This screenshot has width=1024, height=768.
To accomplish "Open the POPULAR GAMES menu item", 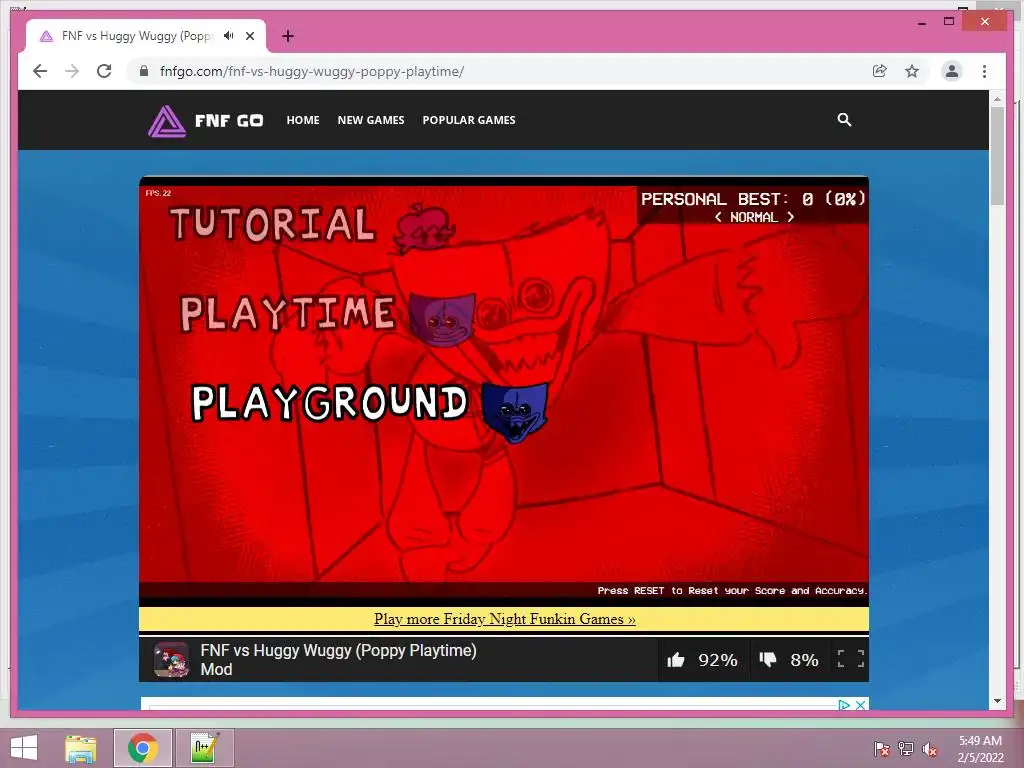I will pos(469,120).
